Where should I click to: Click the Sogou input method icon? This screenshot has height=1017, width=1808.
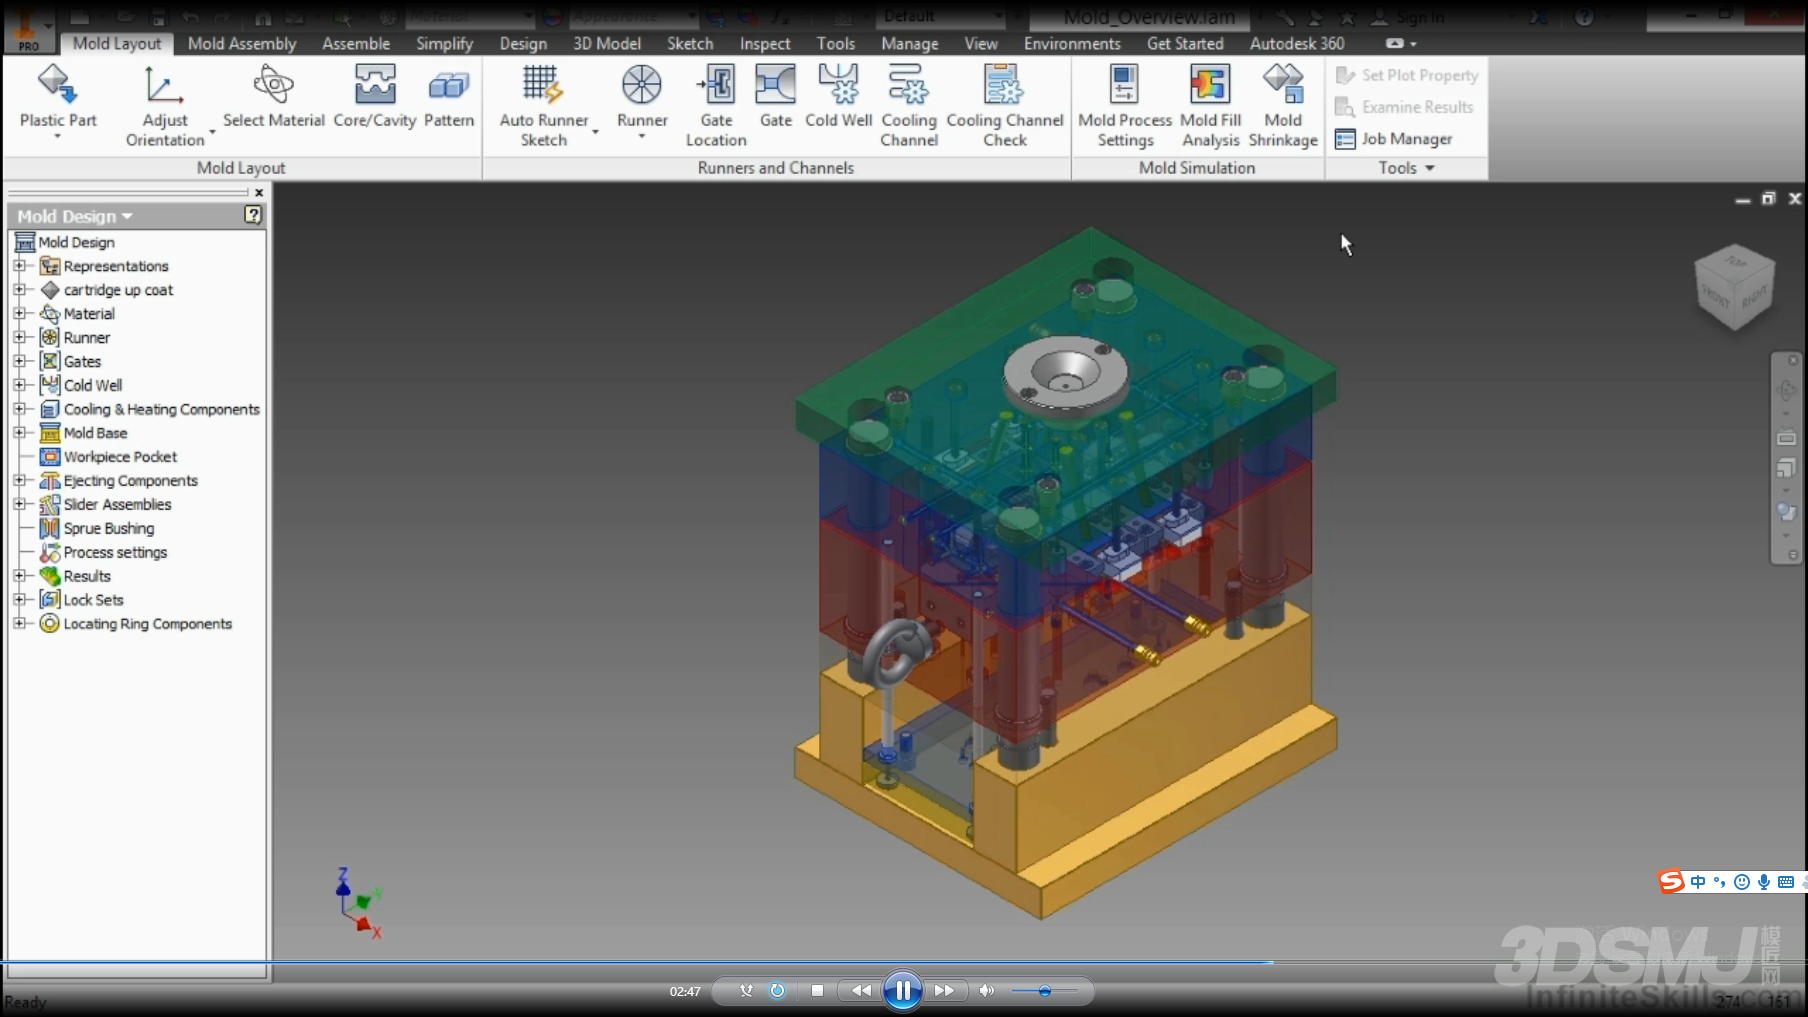[1671, 882]
